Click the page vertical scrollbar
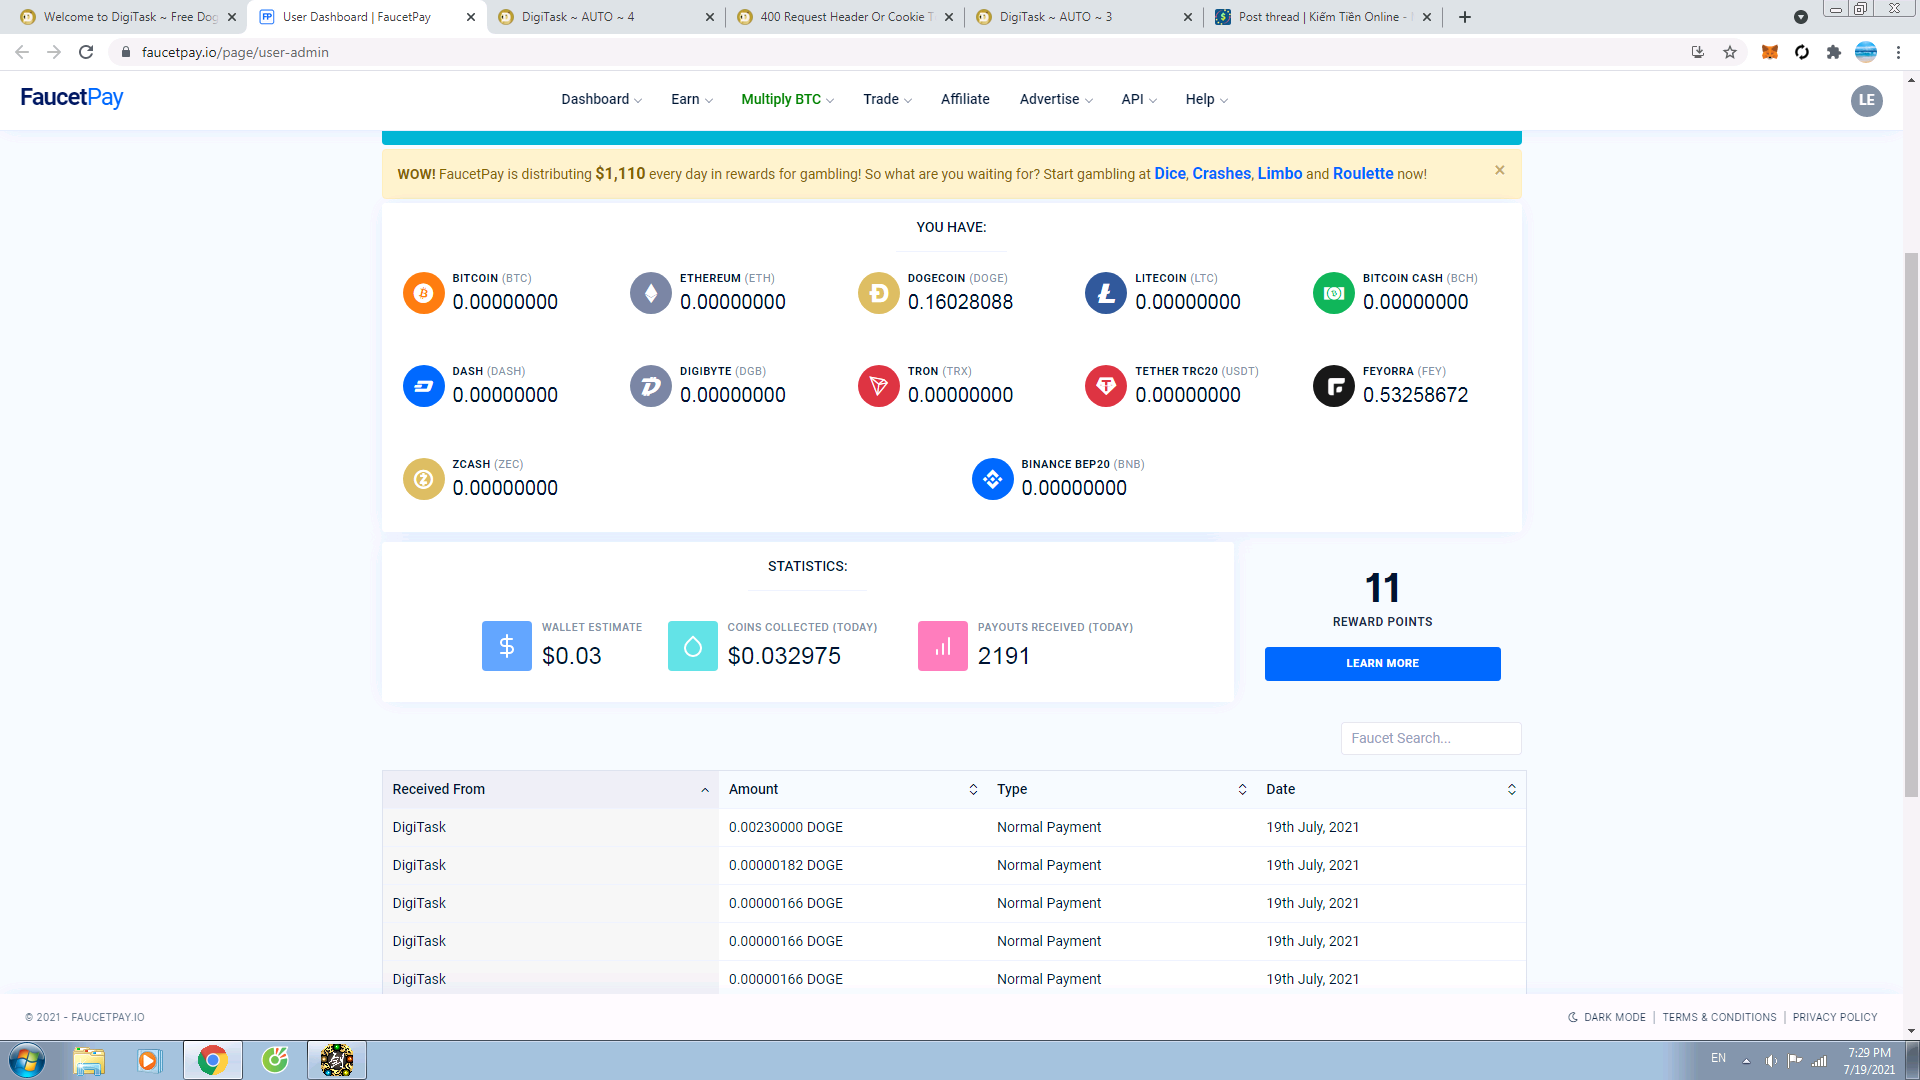This screenshot has width=1920, height=1080. (1911, 524)
